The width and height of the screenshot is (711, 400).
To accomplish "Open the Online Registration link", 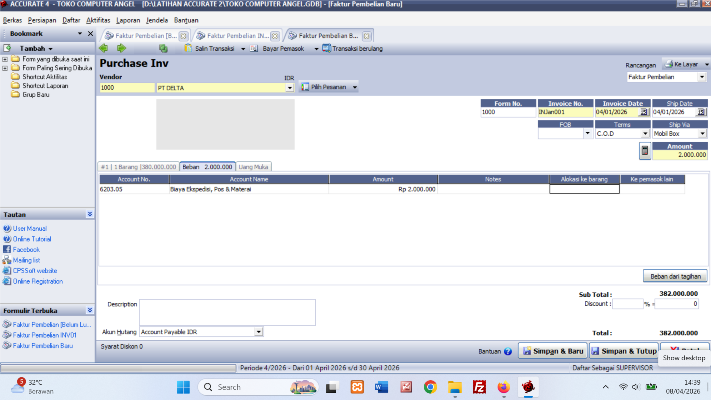I will point(38,281).
